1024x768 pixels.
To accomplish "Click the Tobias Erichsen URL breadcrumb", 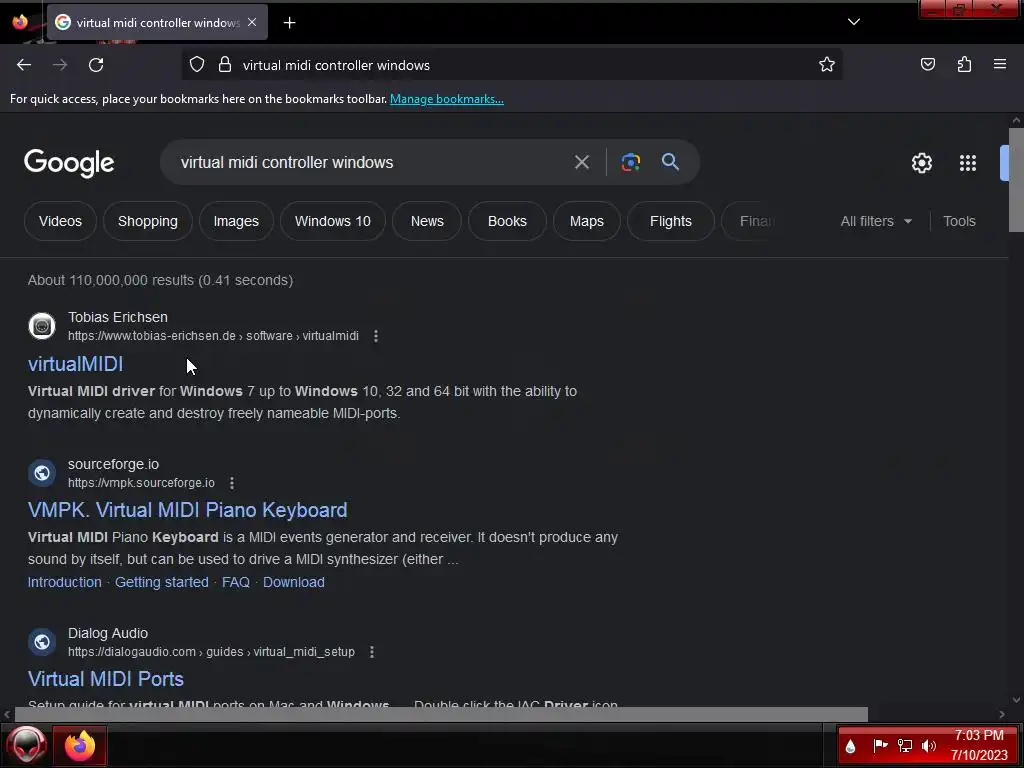I will pyautogui.click(x=214, y=336).
